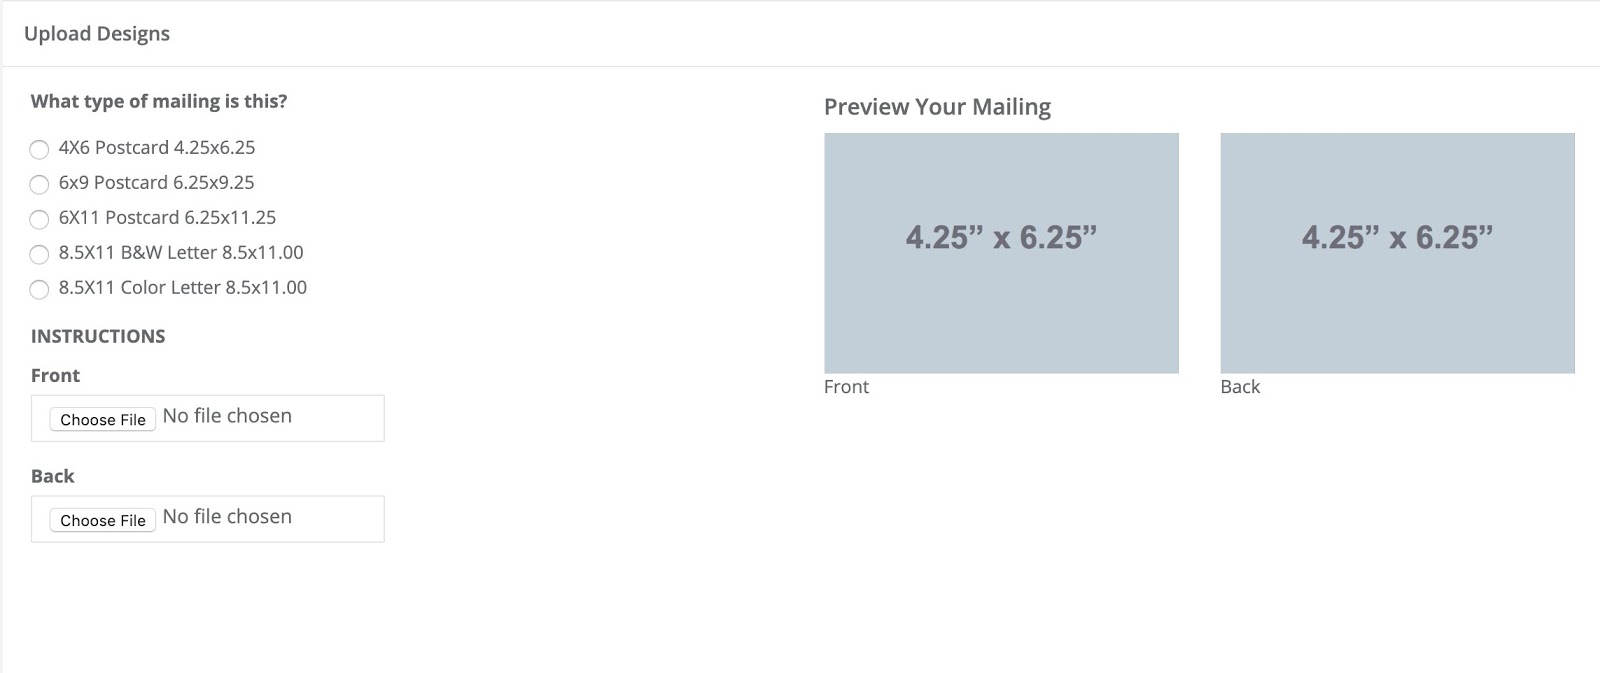The width and height of the screenshot is (1600, 673).
Task: Pick the 6X11 Postcard radio button
Action: [x=39, y=219]
